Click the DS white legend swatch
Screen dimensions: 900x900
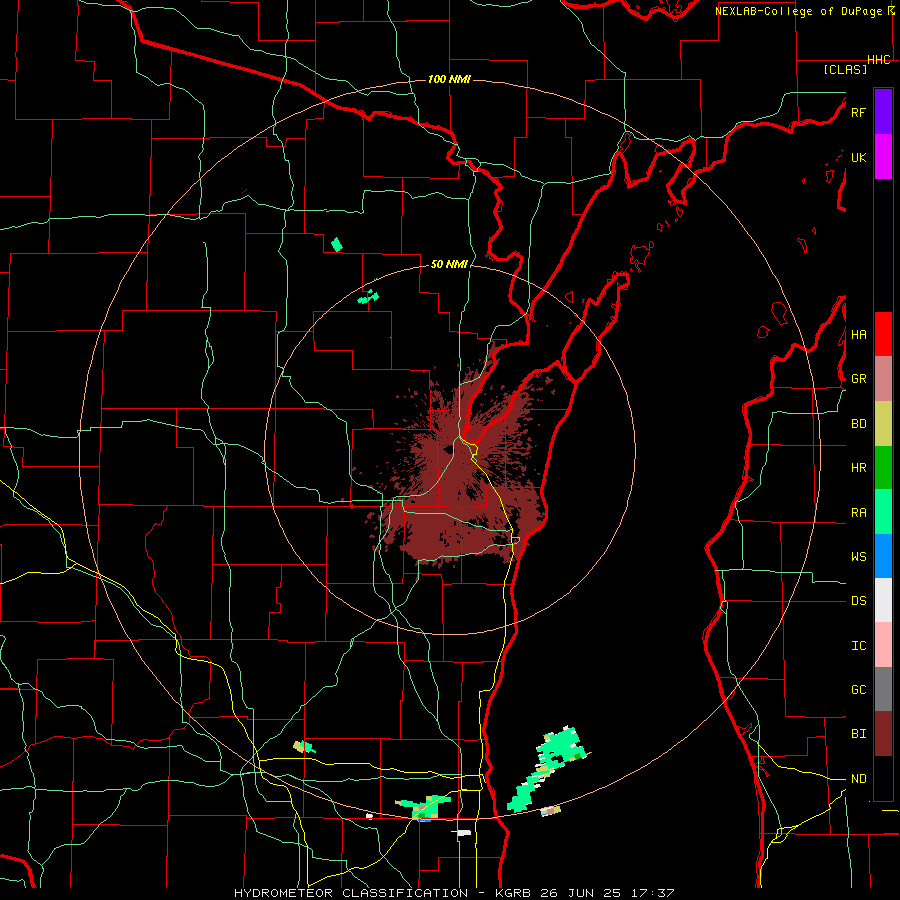[883, 600]
